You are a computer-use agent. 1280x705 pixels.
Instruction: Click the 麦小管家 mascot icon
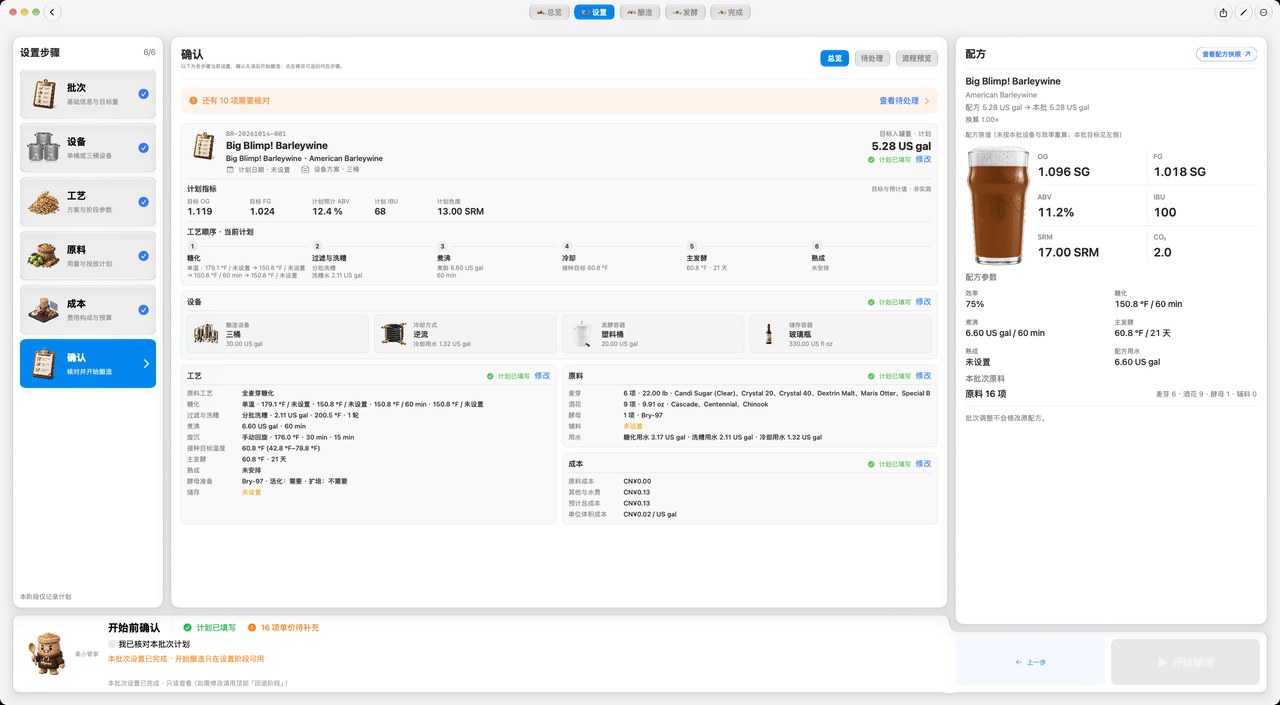46,652
